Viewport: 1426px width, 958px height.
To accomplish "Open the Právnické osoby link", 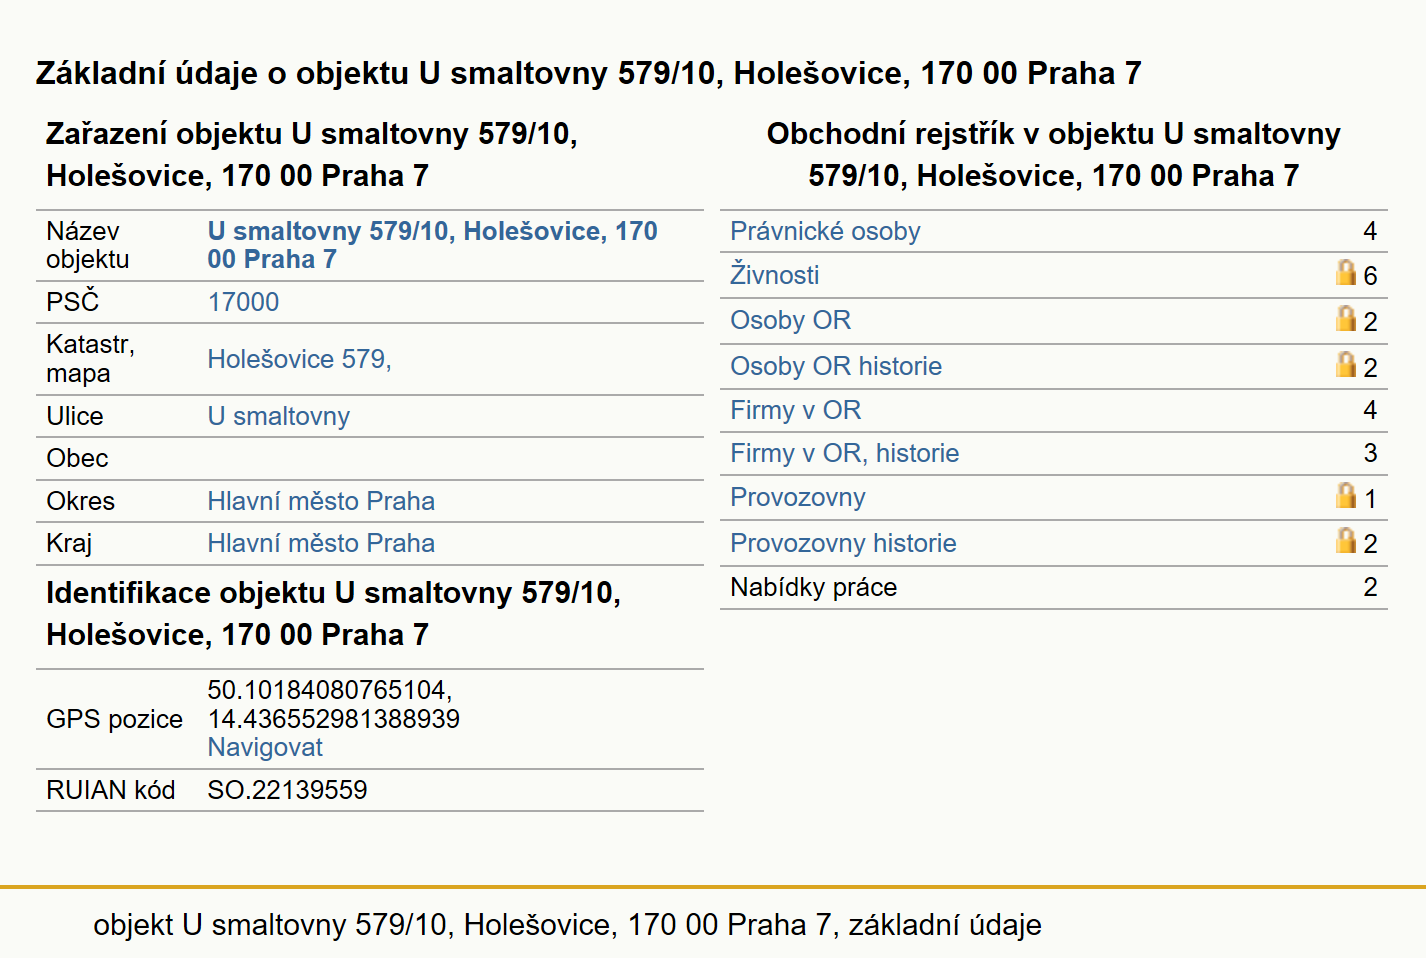I will click(x=825, y=231).
